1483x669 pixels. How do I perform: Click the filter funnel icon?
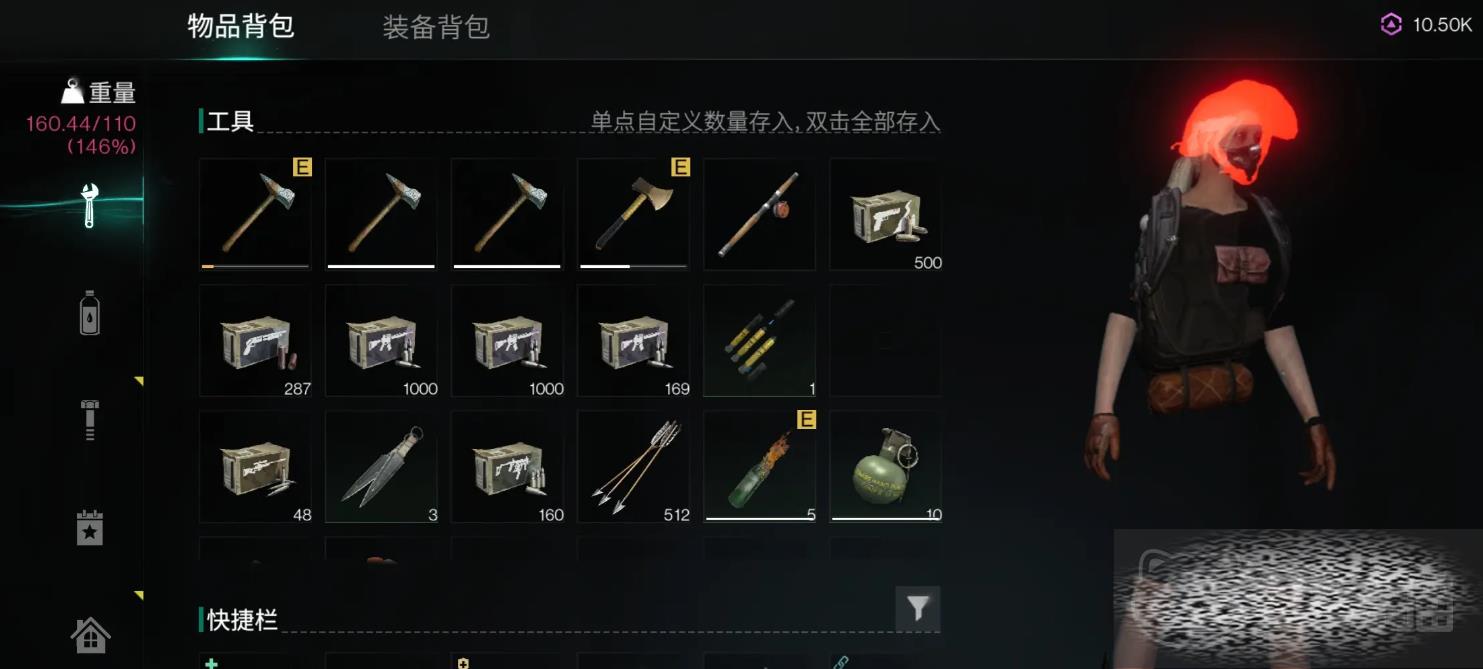coord(917,608)
